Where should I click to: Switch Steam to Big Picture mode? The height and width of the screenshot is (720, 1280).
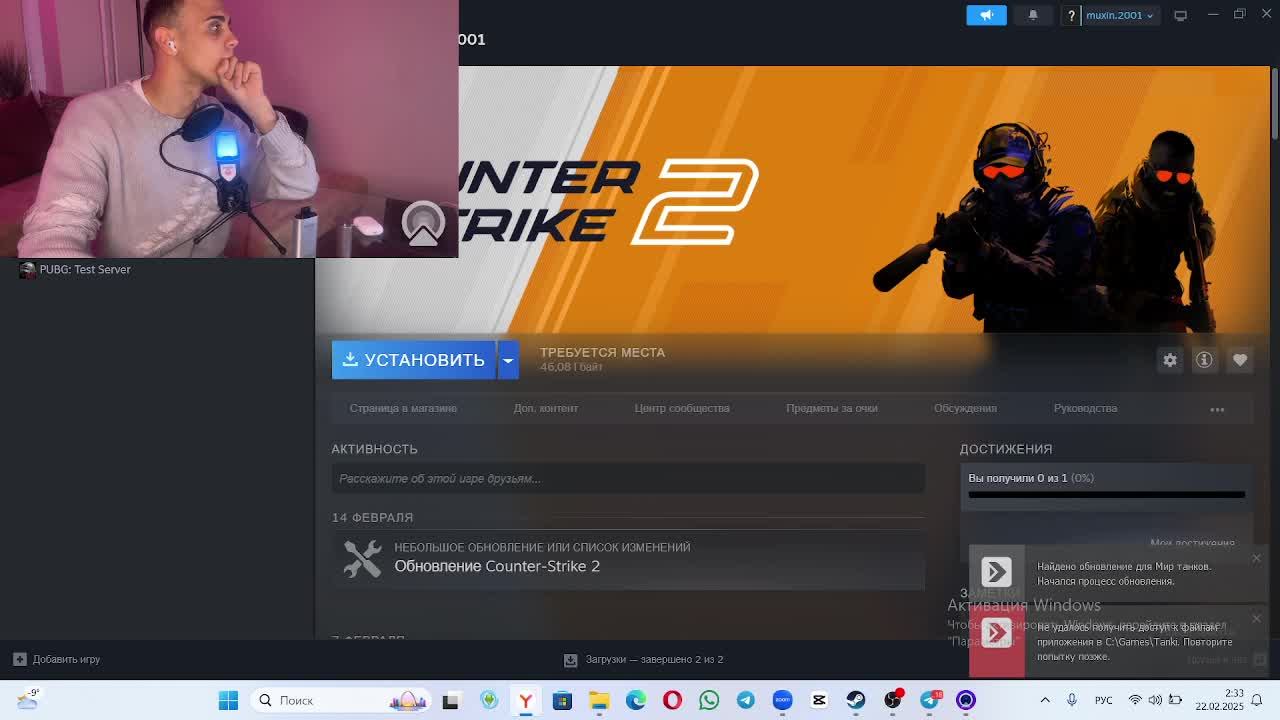tap(1180, 15)
